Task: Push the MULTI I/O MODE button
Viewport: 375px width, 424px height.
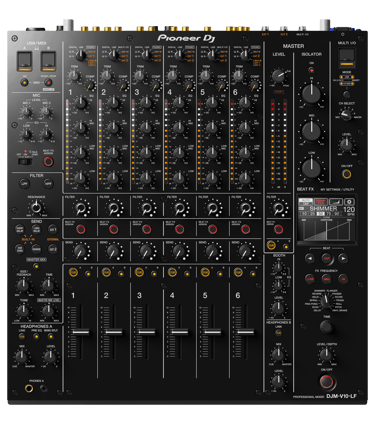Action: click(x=347, y=94)
